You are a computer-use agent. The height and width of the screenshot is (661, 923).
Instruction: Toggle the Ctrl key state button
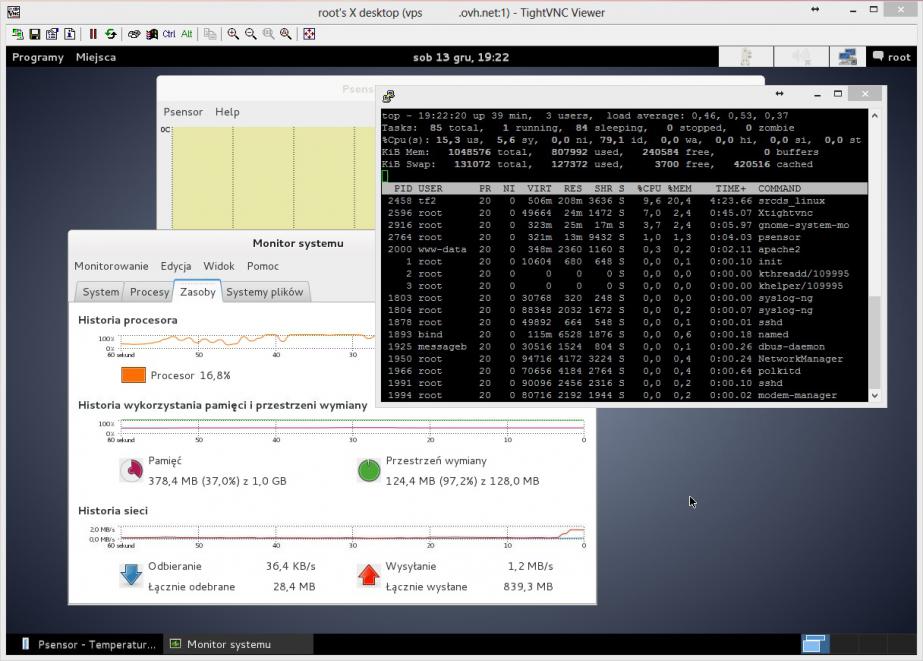pos(169,34)
